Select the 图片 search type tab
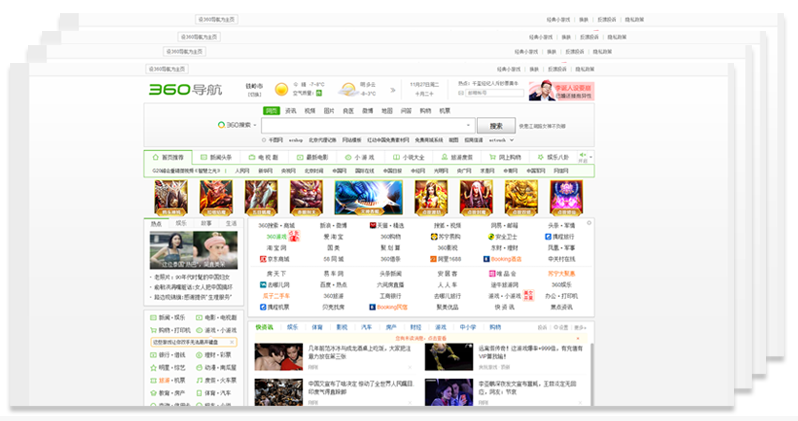This screenshot has height=421, width=798. (x=329, y=110)
